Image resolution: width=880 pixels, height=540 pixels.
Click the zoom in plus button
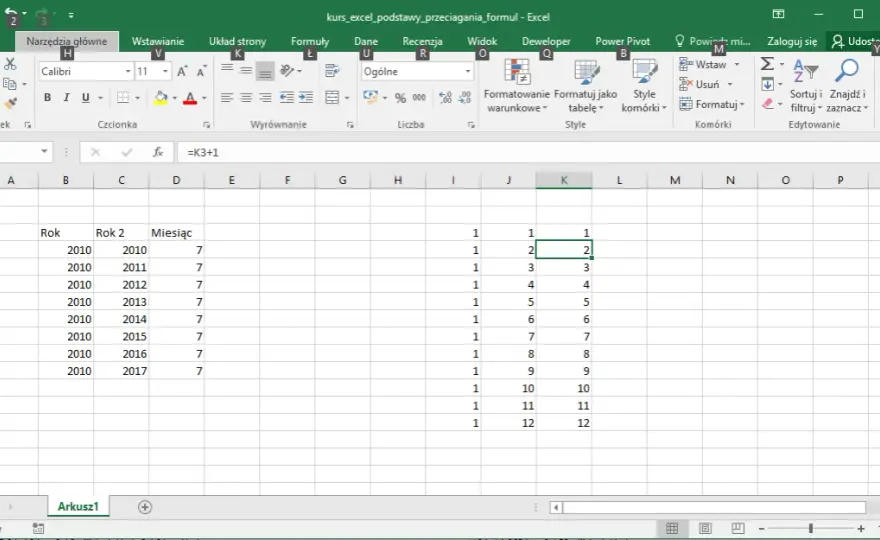click(x=860, y=528)
